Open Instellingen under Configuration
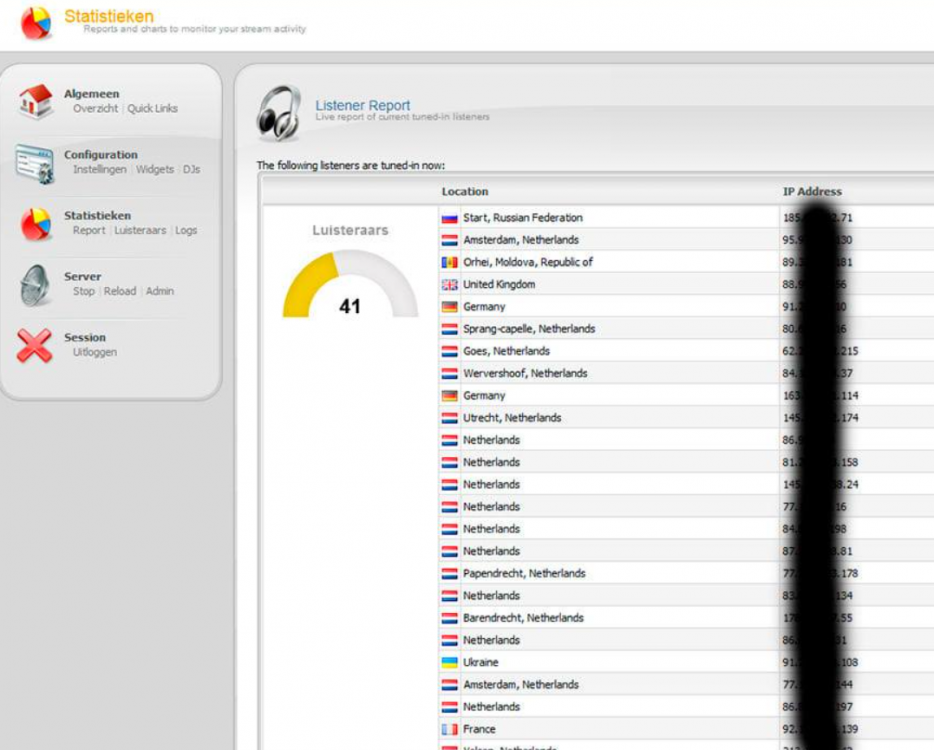 [100, 170]
